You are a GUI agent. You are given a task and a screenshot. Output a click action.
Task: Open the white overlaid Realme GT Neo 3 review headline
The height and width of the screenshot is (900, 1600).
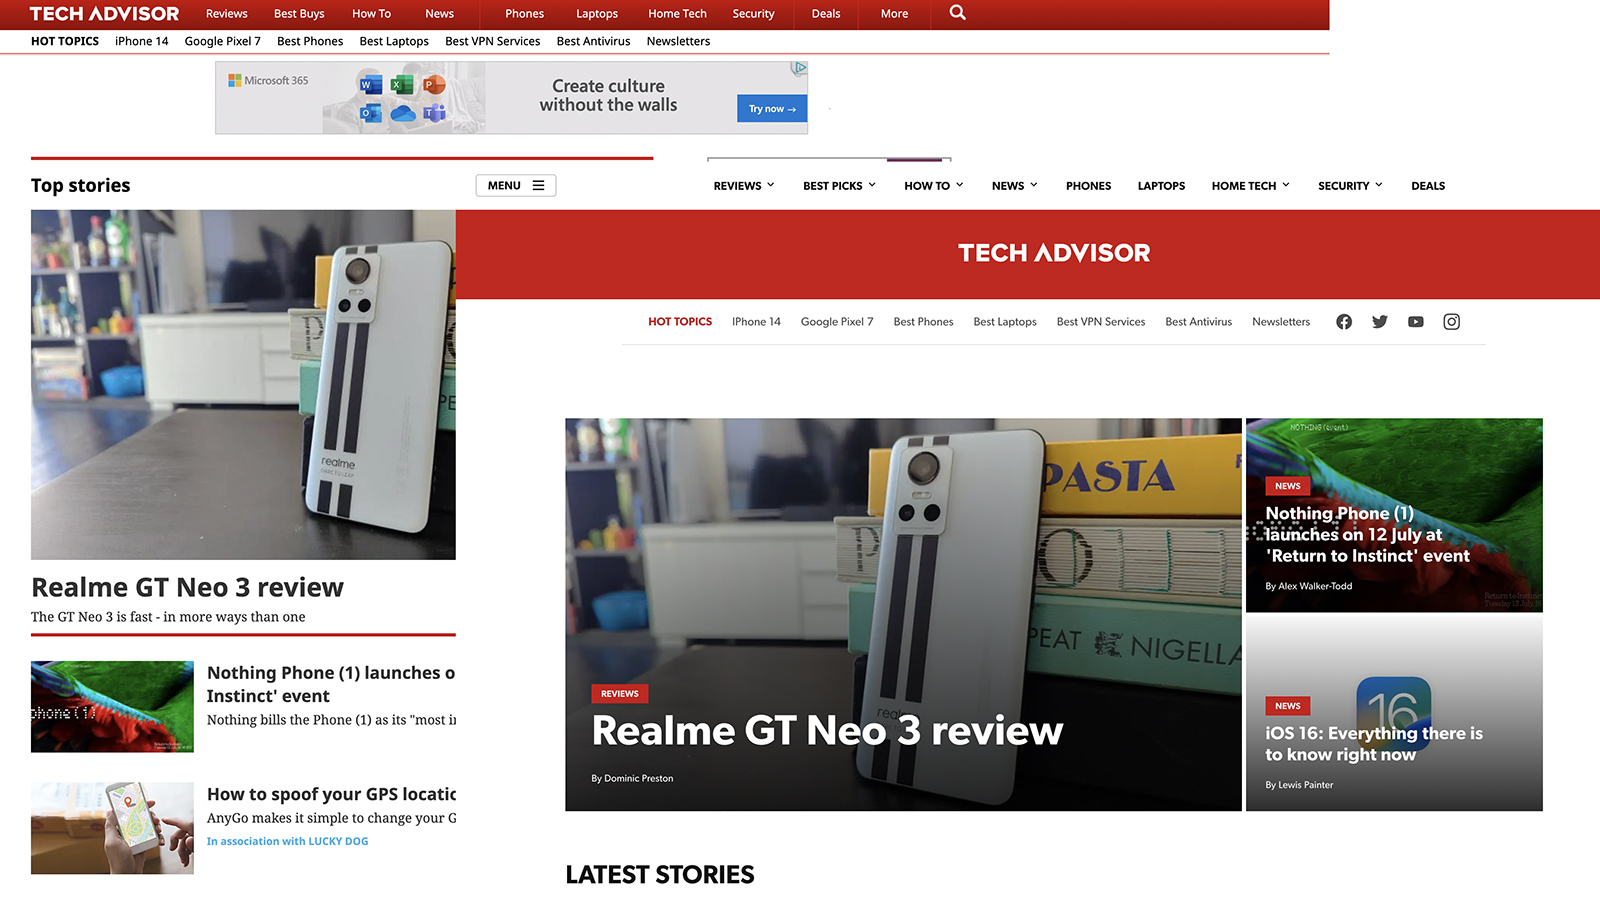coord(827,730)
